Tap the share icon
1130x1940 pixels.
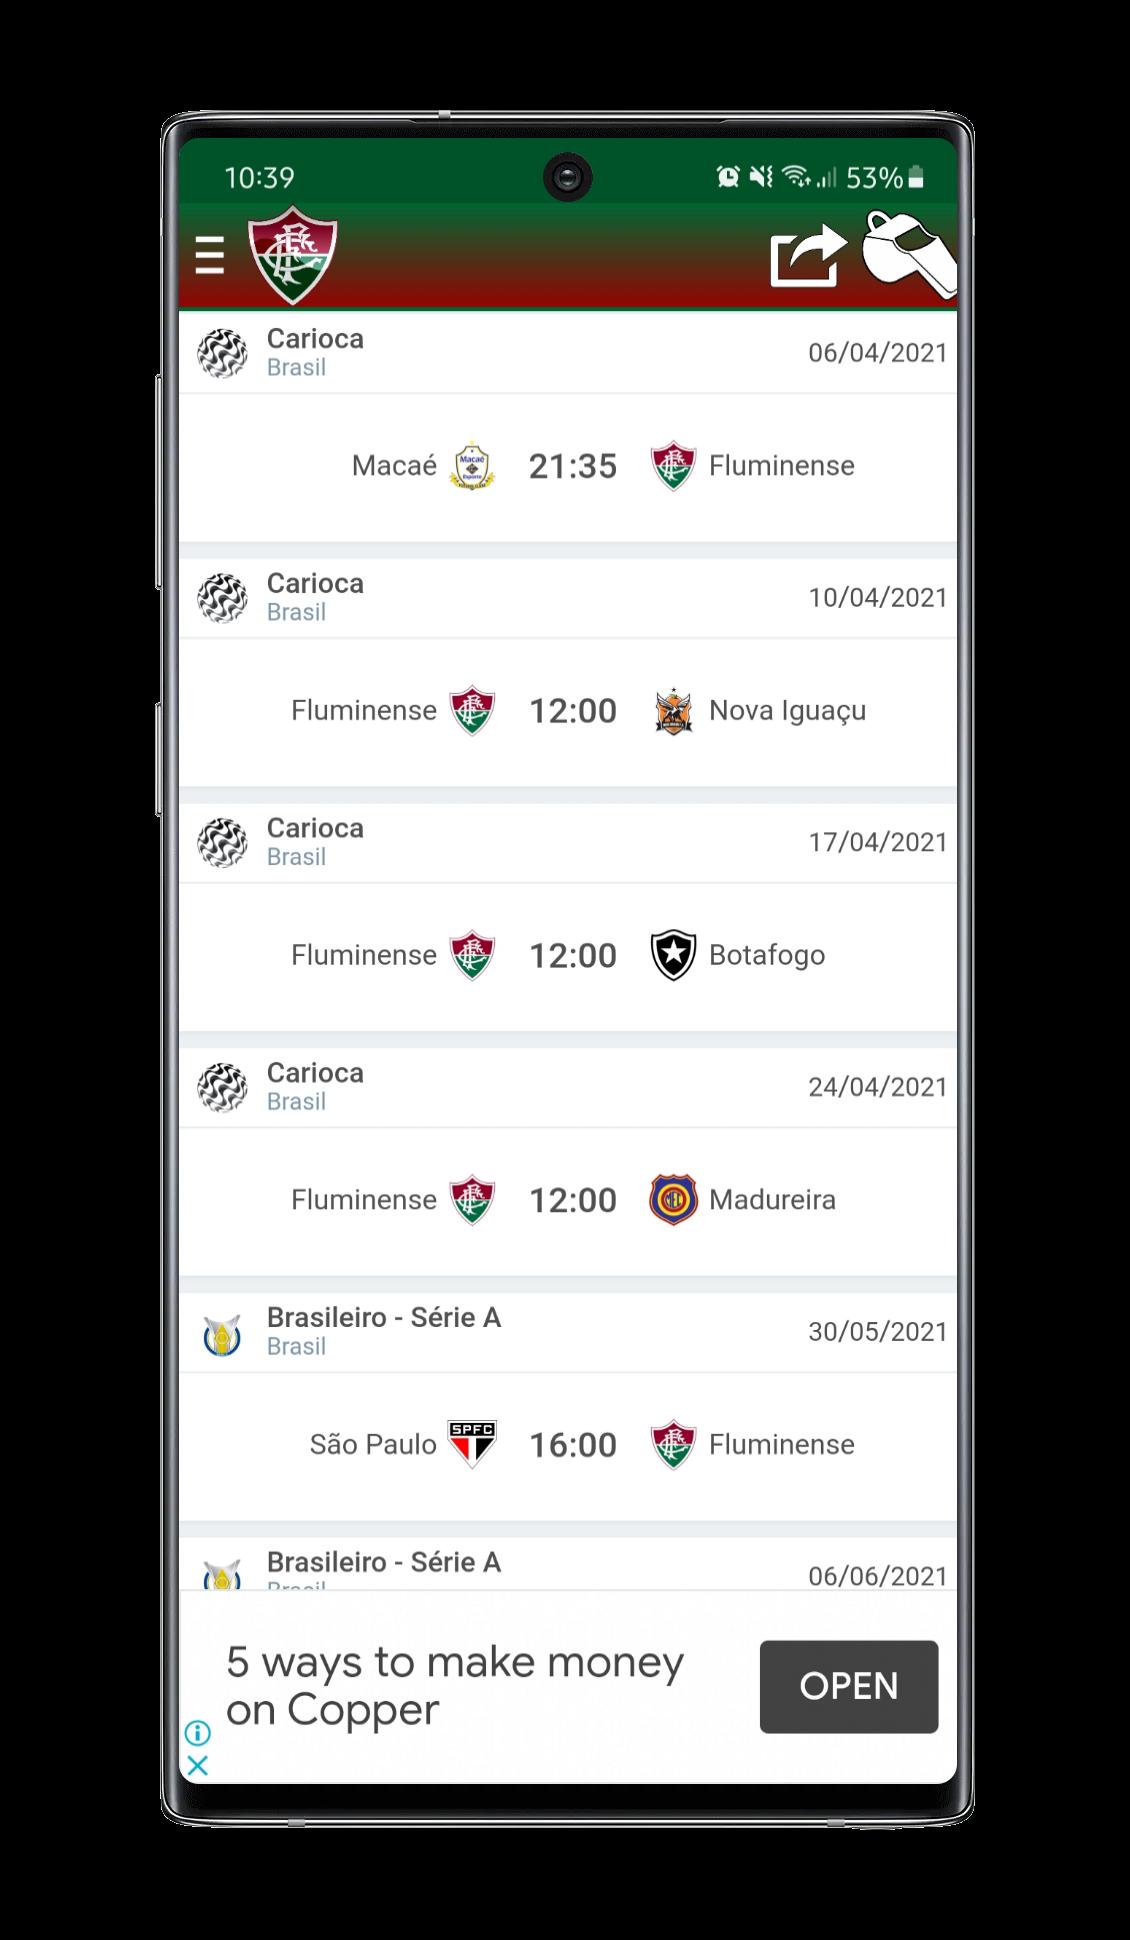click(x=808, y=256)
